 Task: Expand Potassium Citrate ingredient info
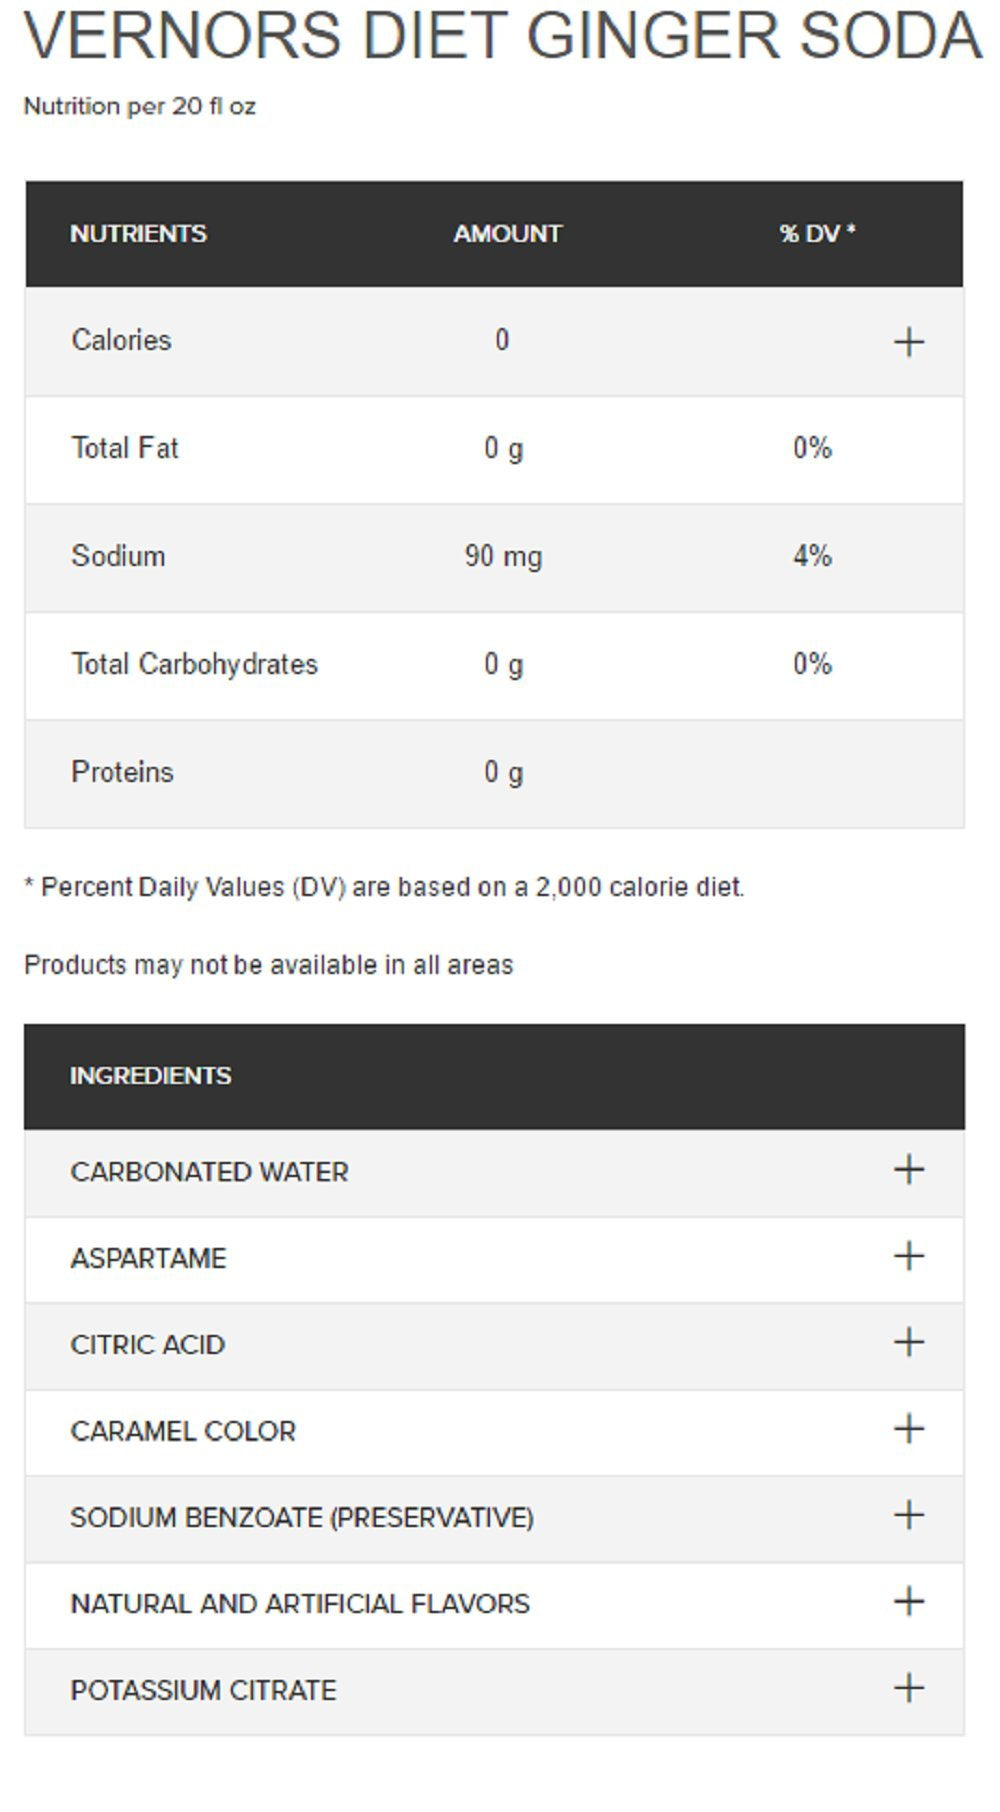pos(908,1689)
